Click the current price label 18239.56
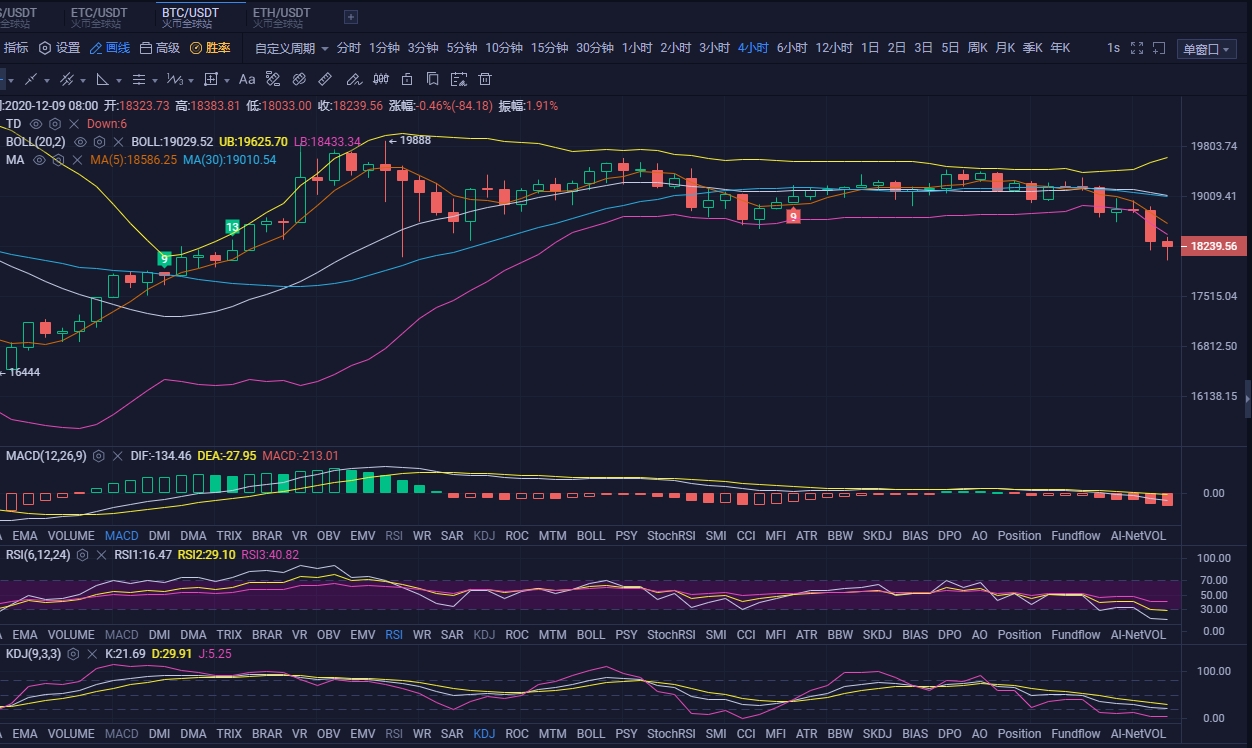 point(1213,246)
